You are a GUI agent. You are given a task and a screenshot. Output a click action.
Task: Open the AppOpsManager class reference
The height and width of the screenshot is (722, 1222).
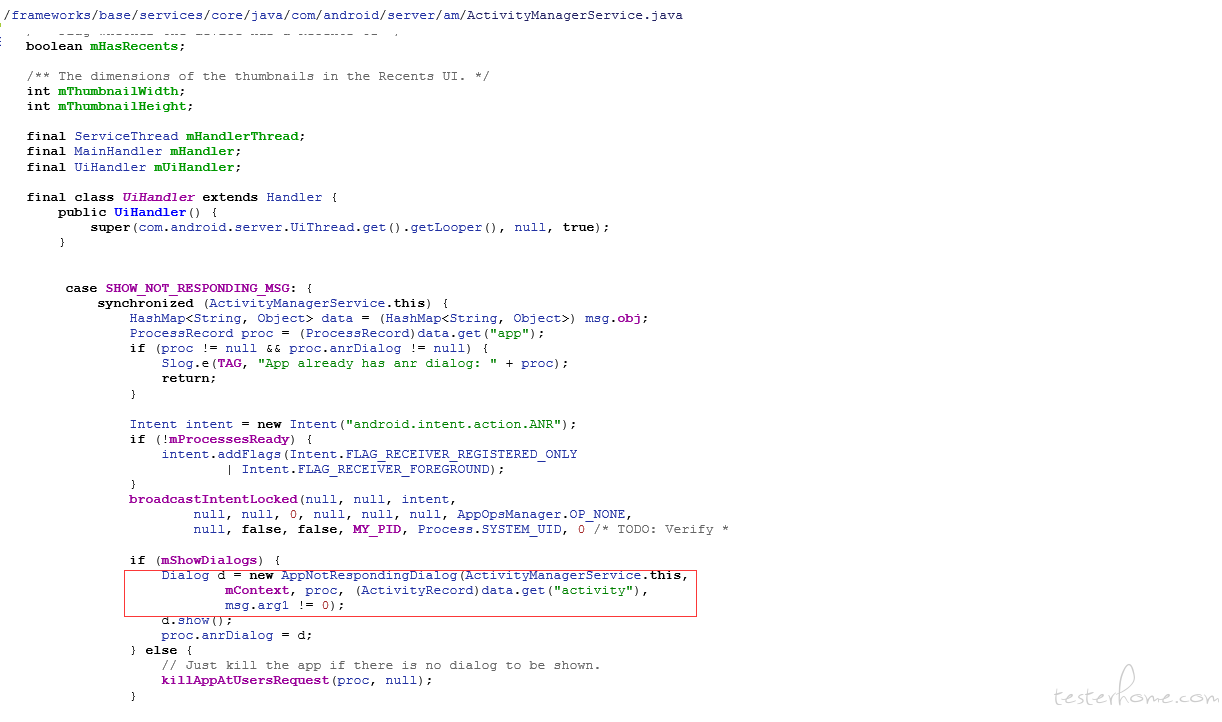pos(510,514)
